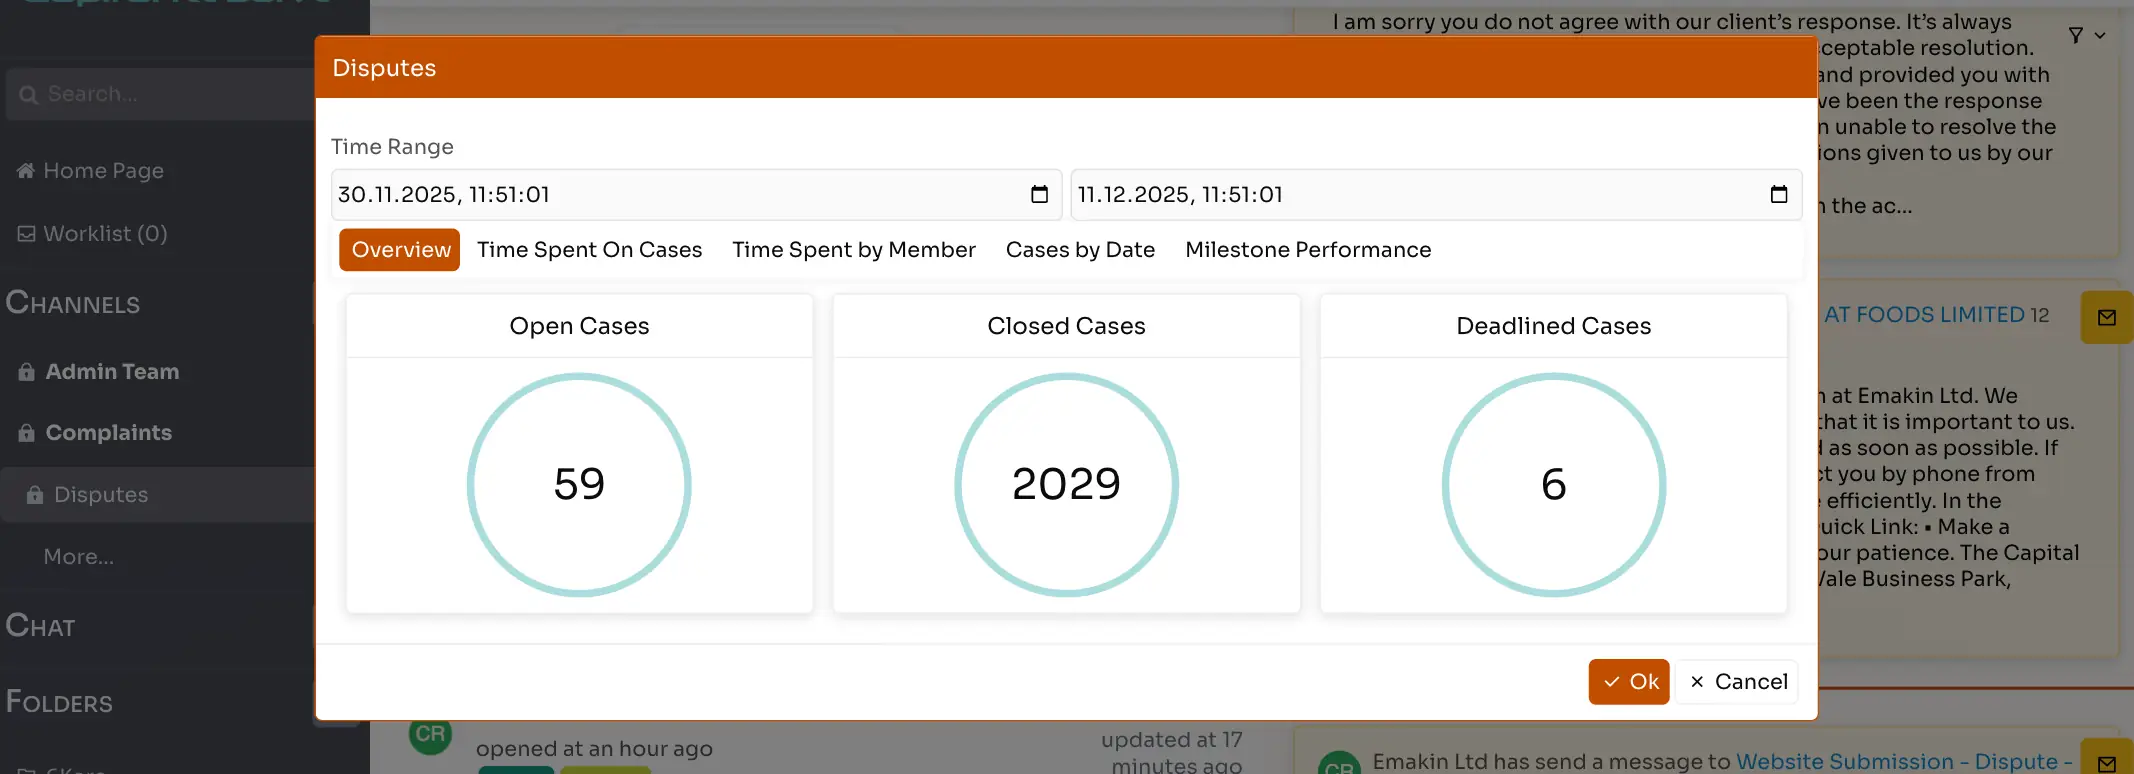Open calendar picker for start date
This screenshot has width=2134, height=774.
point(1039,194)
